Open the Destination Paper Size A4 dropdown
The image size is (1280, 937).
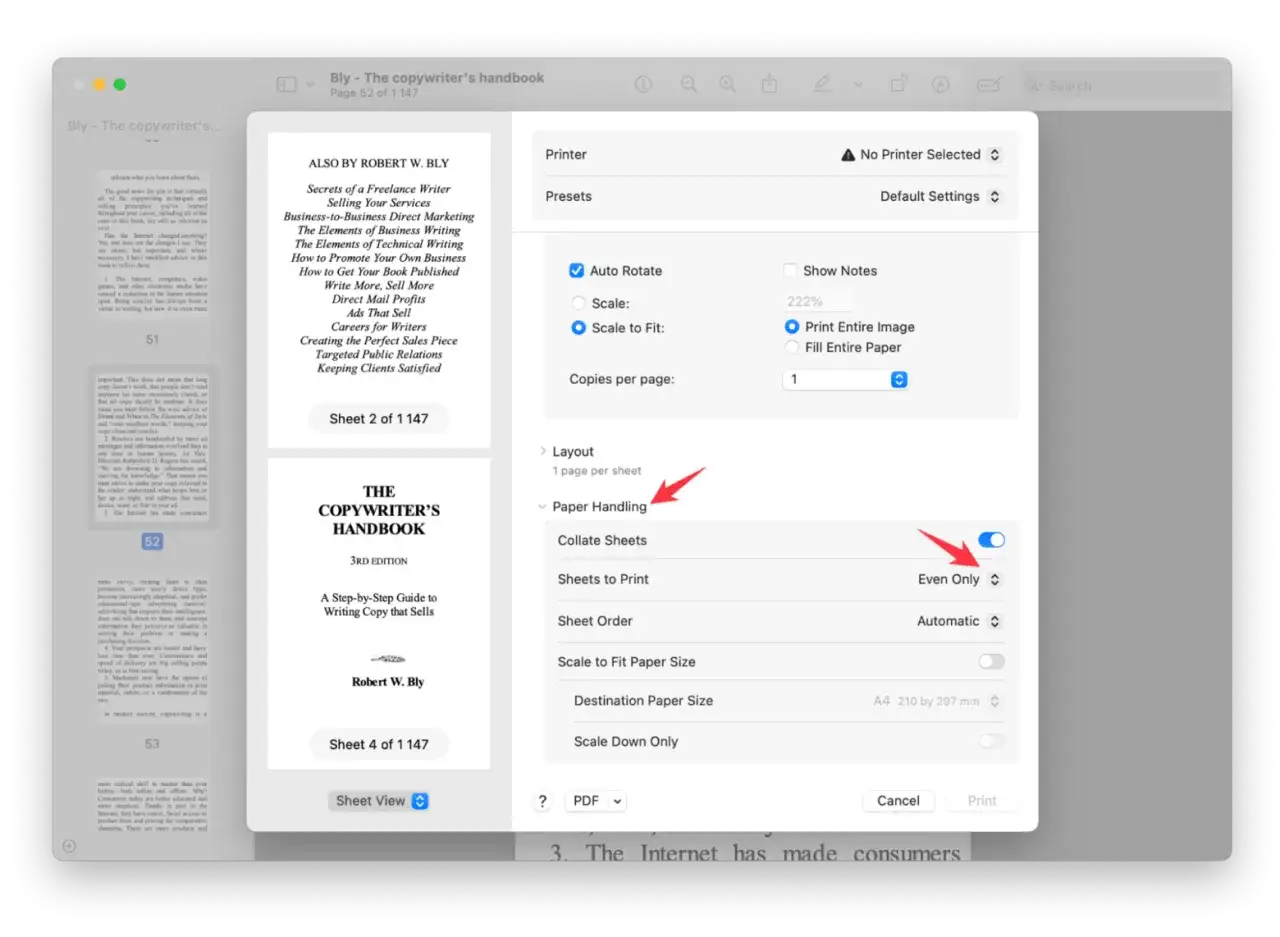coord(937,702)
